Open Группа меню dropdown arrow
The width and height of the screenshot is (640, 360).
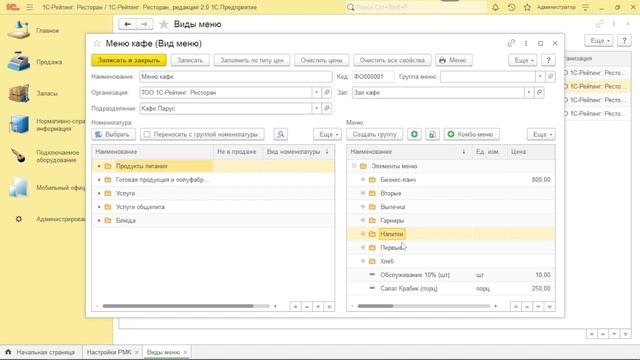coord(540,76)
